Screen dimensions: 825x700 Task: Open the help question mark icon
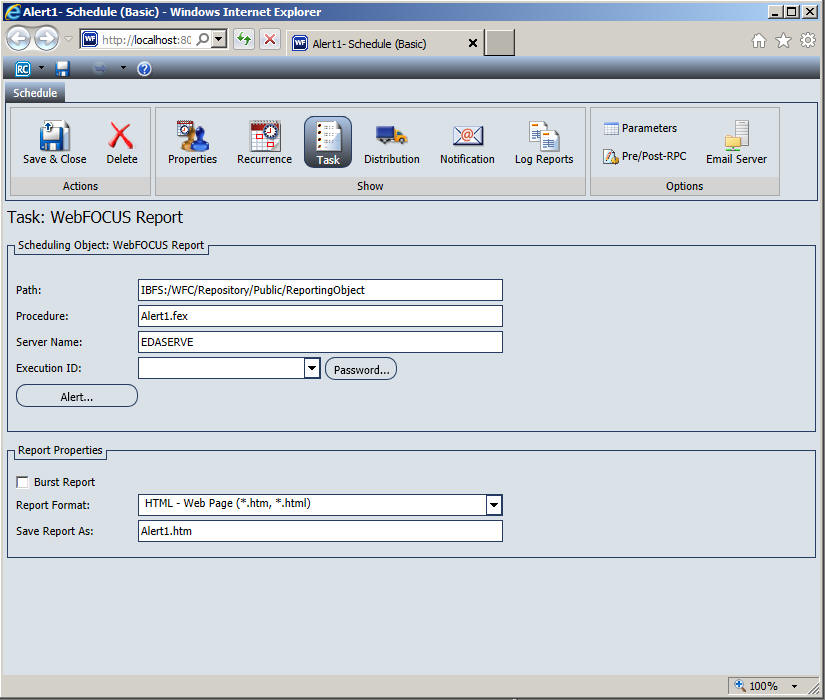[144, 69]
